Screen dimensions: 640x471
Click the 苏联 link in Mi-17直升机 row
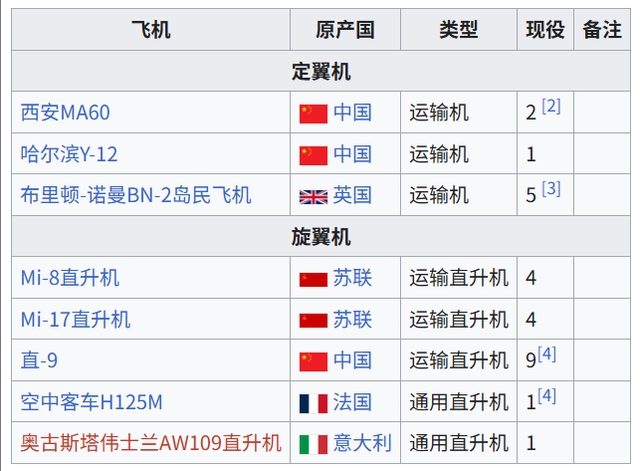click(353, 319)
